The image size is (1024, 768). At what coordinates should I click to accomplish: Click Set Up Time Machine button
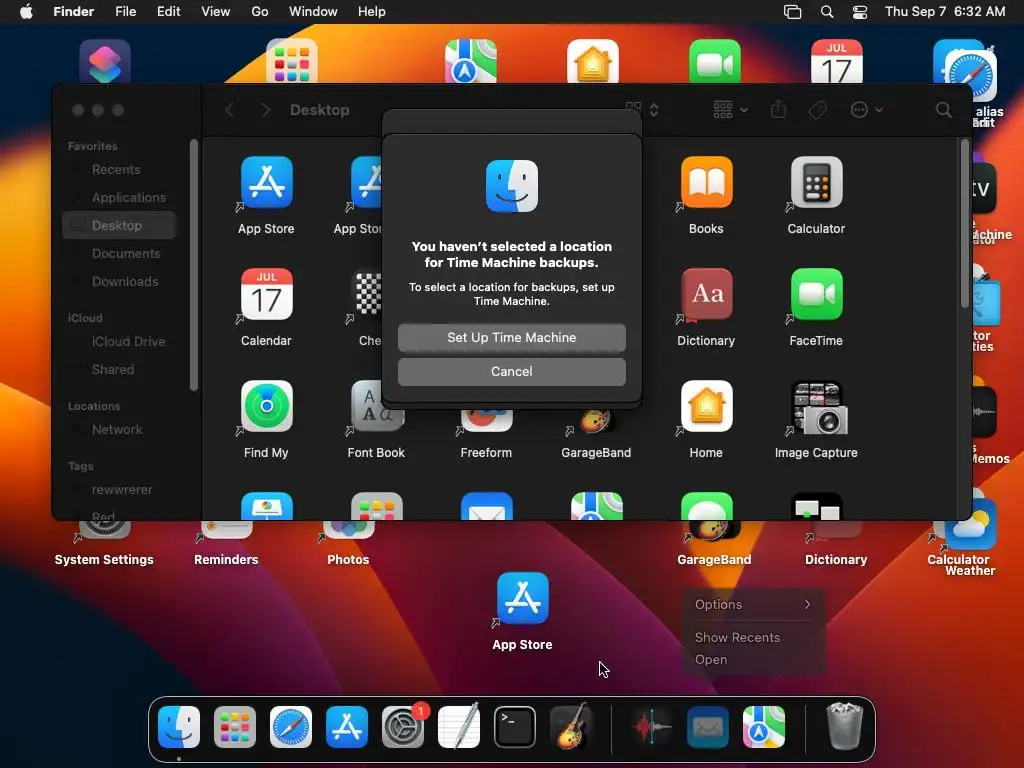[511, 338]
